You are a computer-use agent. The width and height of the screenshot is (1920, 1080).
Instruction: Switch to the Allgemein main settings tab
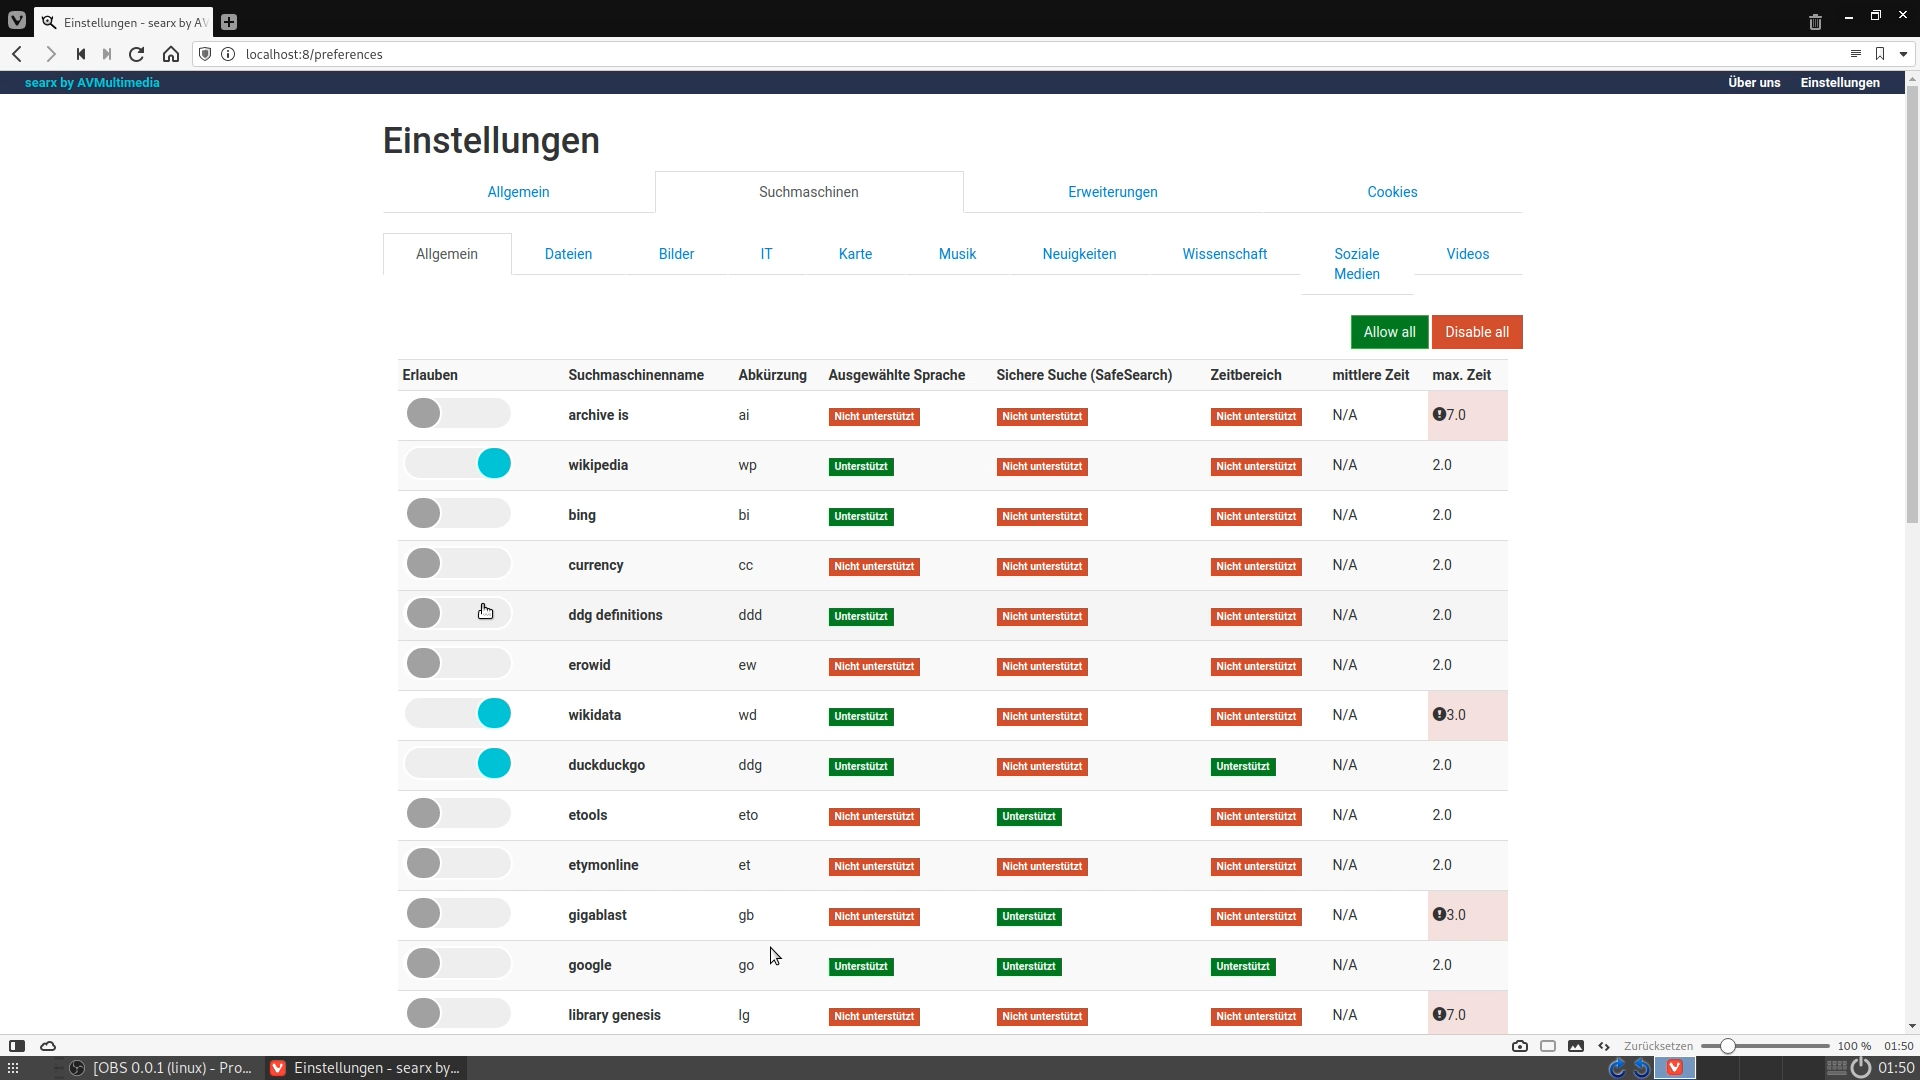click(x=518, y=192)
